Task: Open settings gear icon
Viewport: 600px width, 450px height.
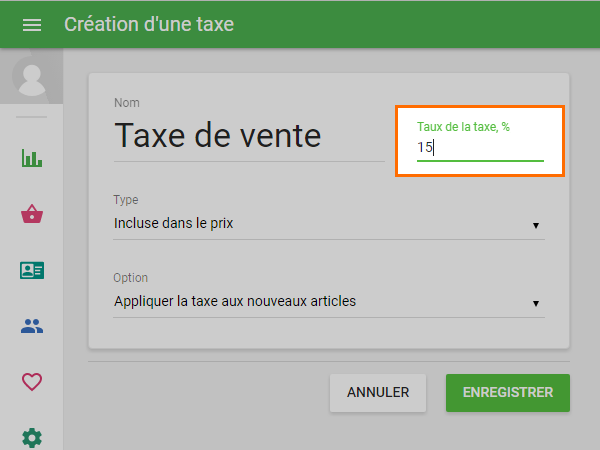Action: tap(32, 438)
